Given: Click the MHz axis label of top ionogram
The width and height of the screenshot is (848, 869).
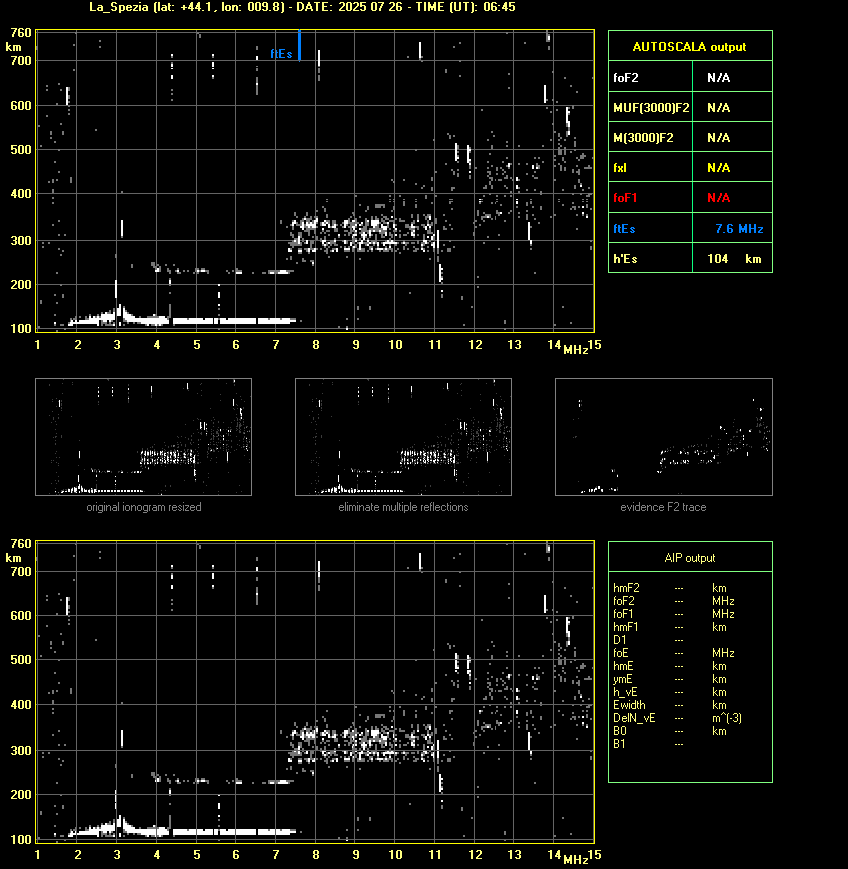Looking at the screenshot, I should [575, 350].
